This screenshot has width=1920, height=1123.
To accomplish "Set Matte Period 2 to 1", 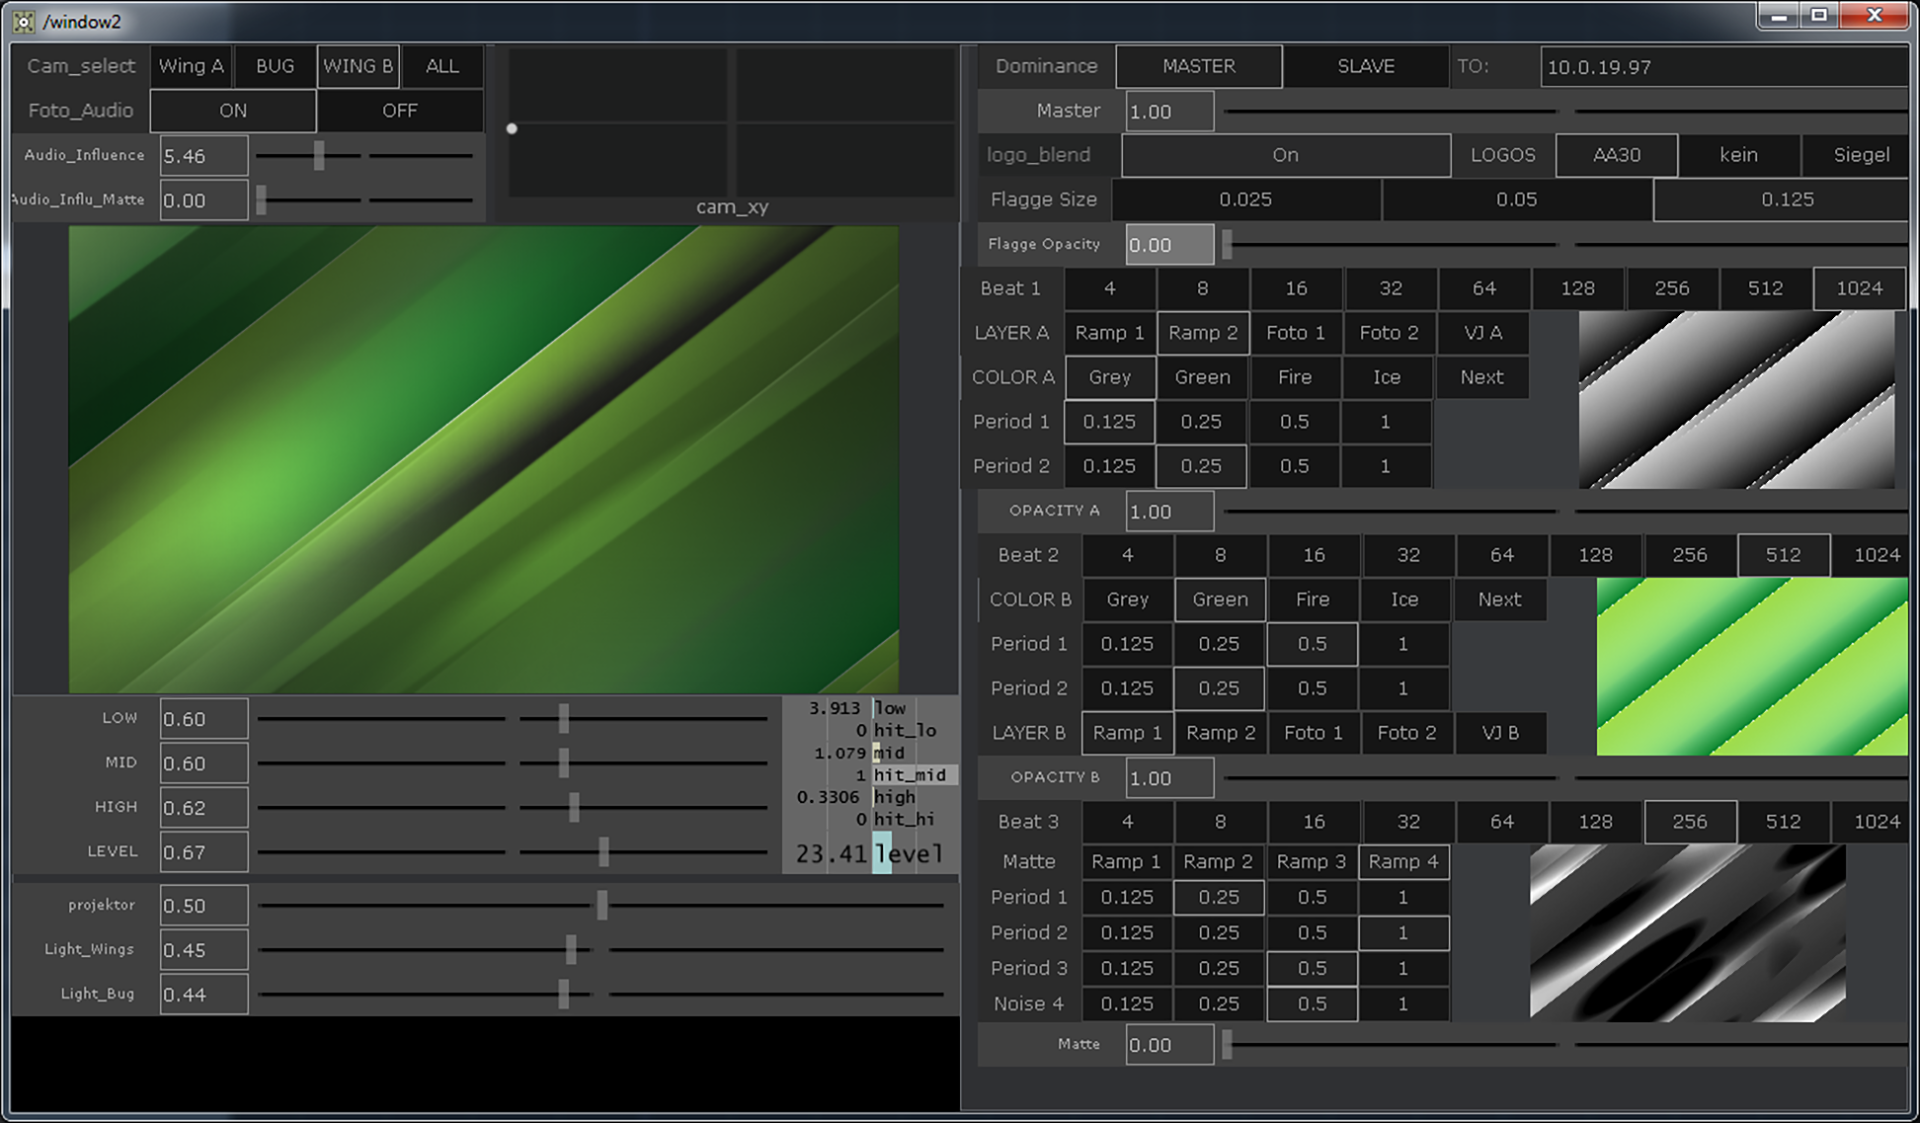I will click(1403, 933).
